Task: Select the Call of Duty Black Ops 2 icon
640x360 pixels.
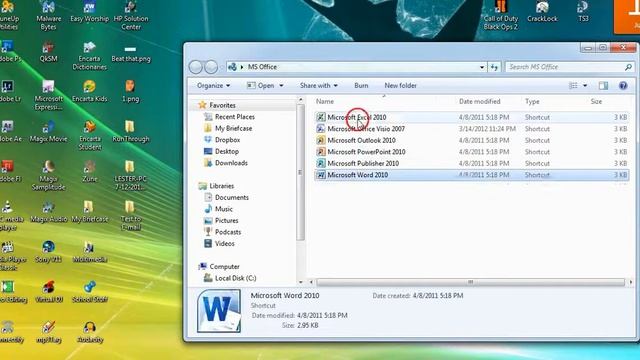Action: pos(501,16)
